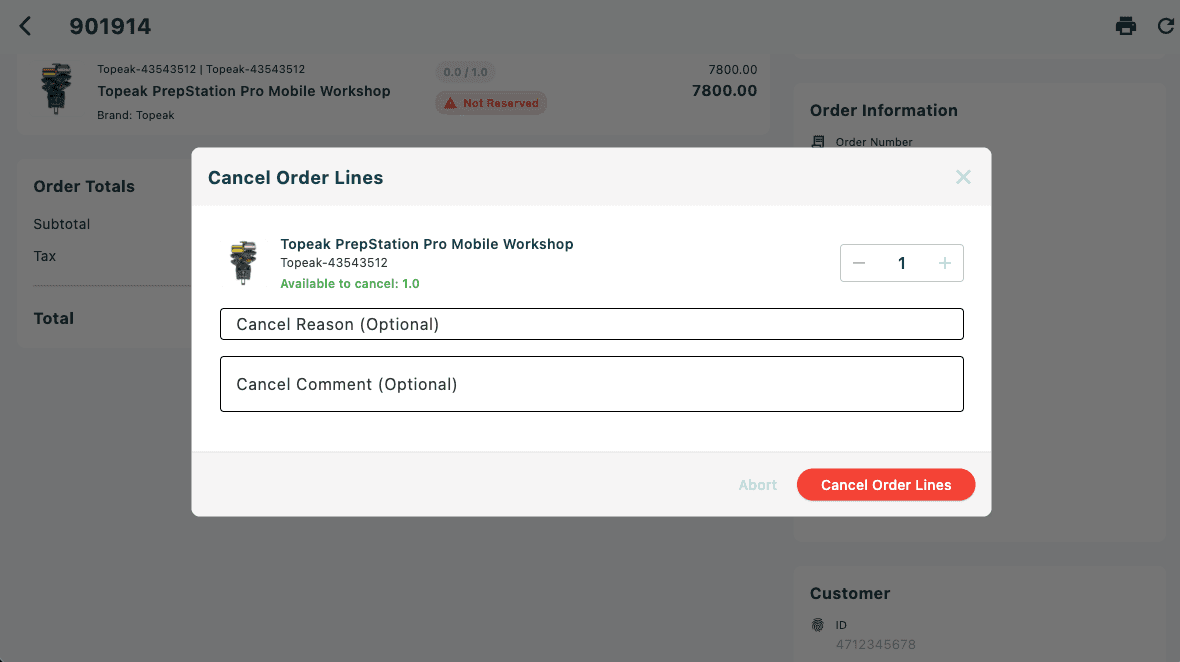Click the fingerprint ID icon under Customer

click(818, 625)
